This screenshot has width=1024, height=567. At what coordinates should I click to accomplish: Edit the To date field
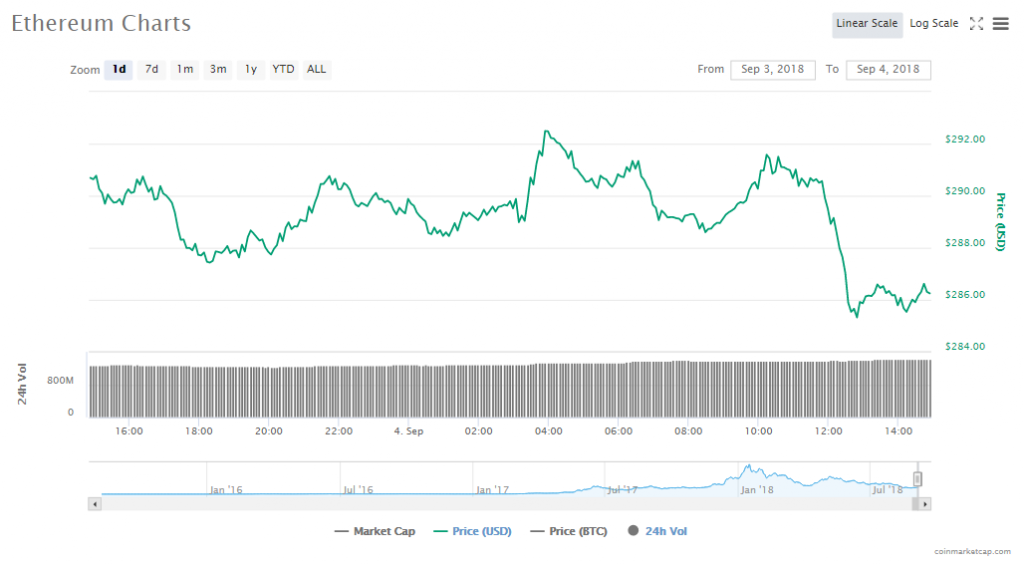pos(888,70)
